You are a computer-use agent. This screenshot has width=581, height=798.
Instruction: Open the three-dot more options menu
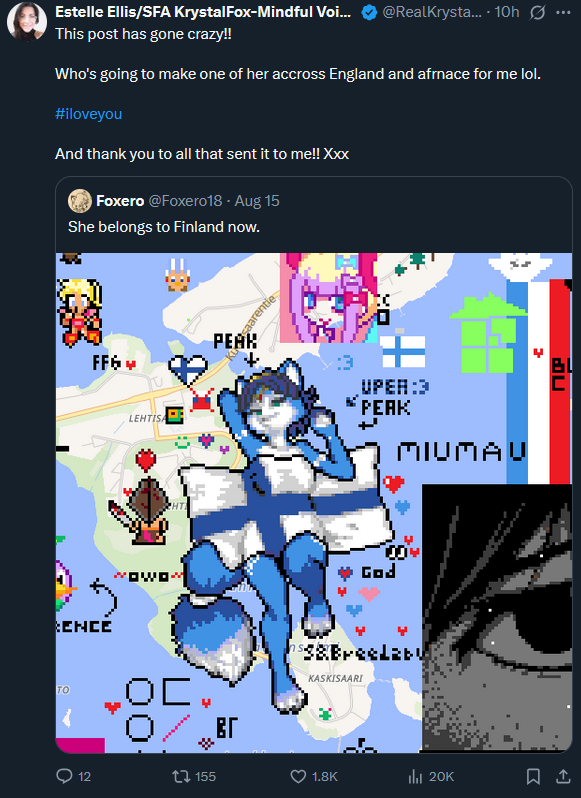click(x=563, y=12)
